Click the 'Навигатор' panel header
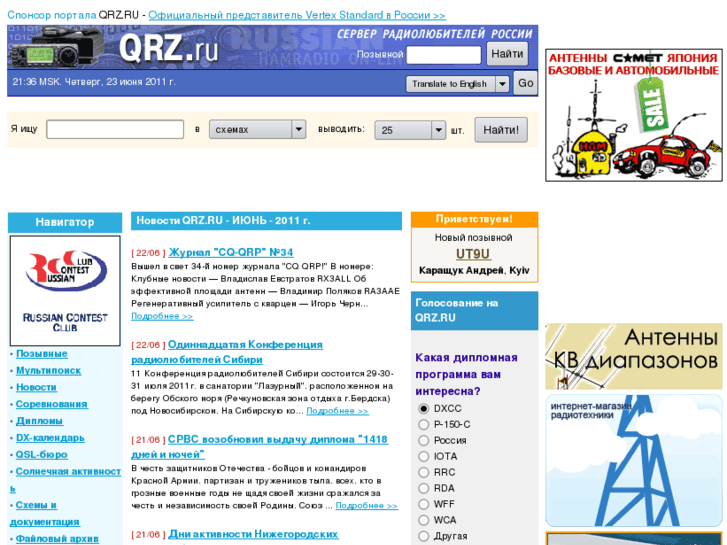The image size is (727, 545). (x=65, y=222)
